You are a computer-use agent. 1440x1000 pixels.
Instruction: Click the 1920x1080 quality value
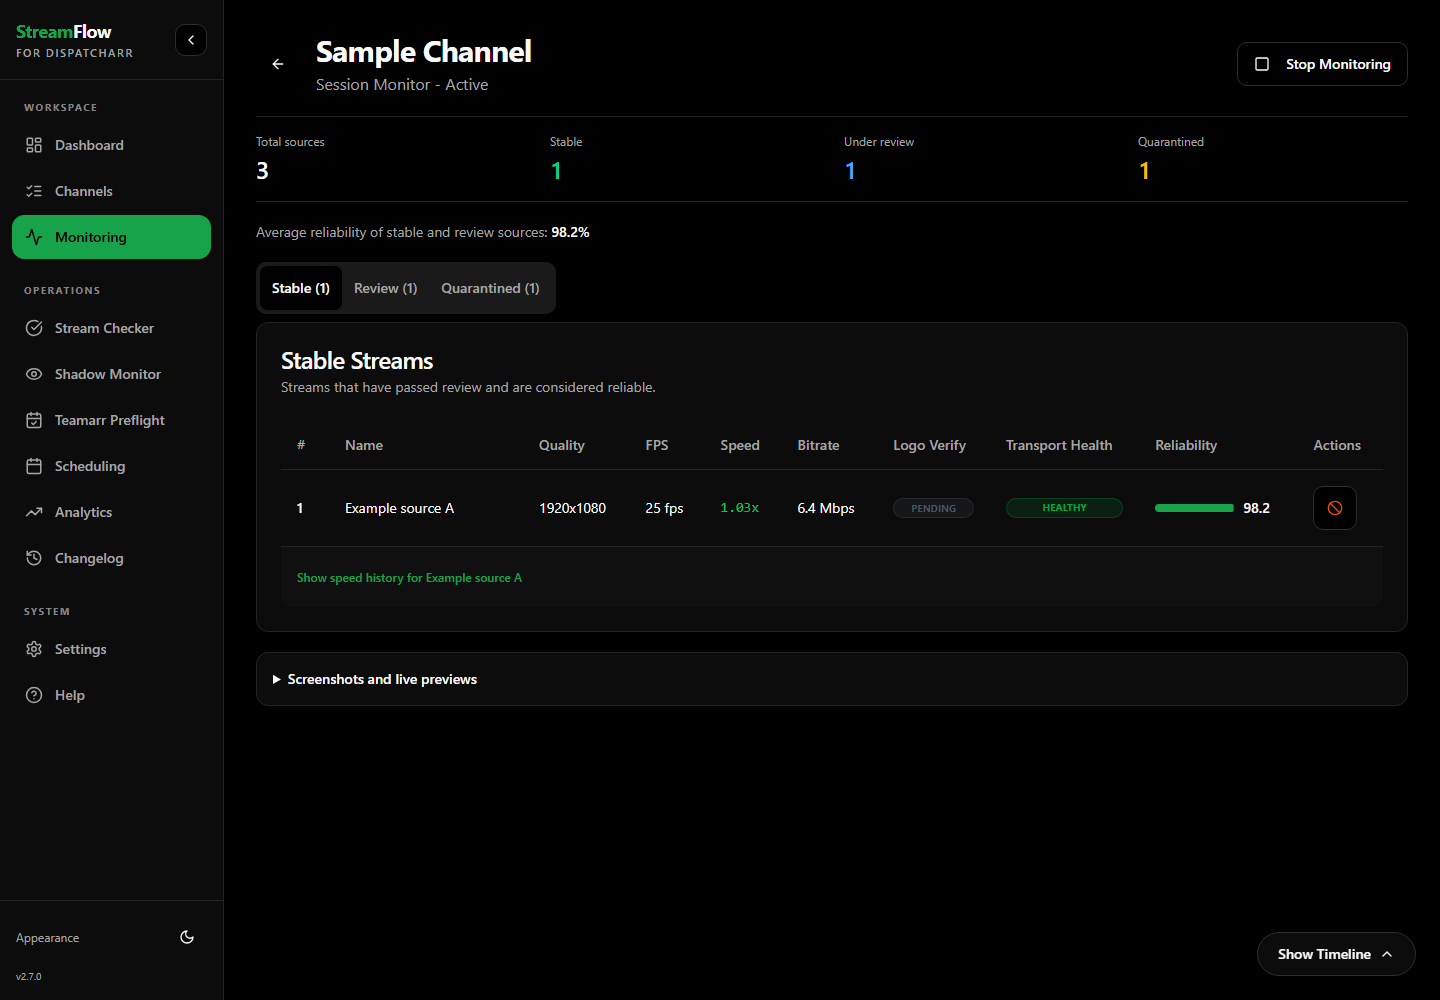click(x=572, y=508)
